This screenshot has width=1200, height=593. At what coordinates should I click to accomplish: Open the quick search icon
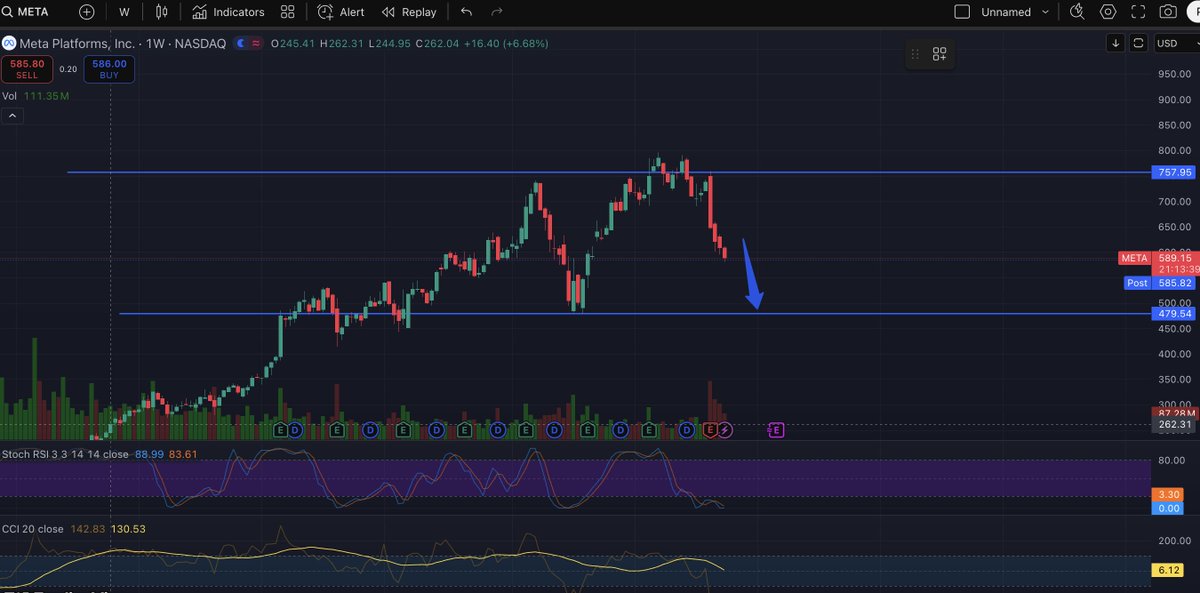pyautogui.click(x=1077, y=12)
